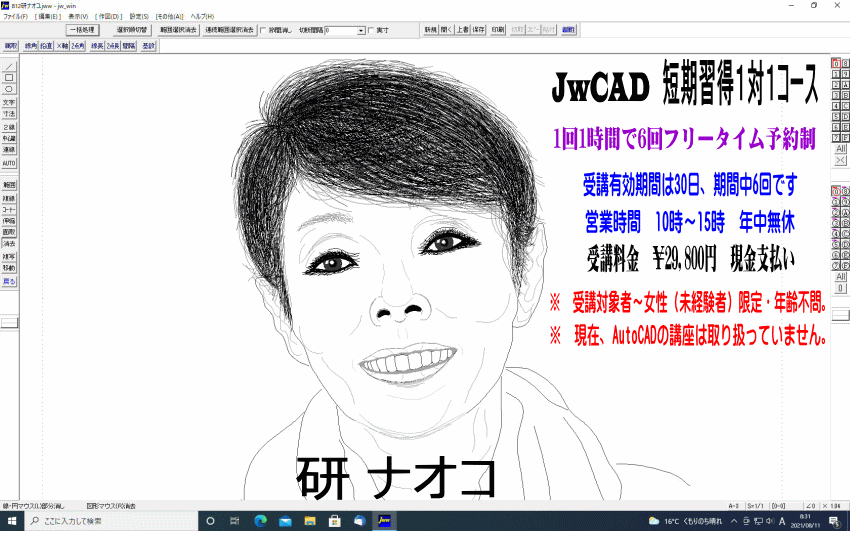Click the 保存 save button

point(478,30)
